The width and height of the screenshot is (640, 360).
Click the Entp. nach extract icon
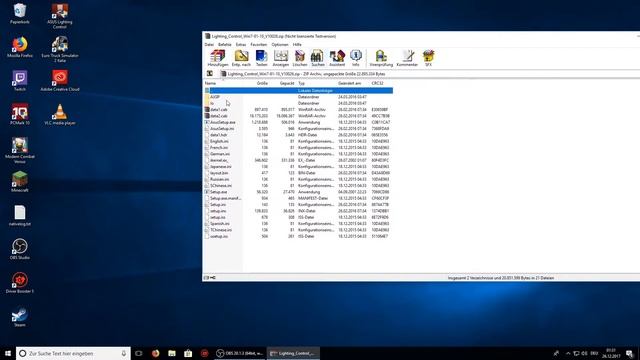pyautogui.click(x=241, y=58)
